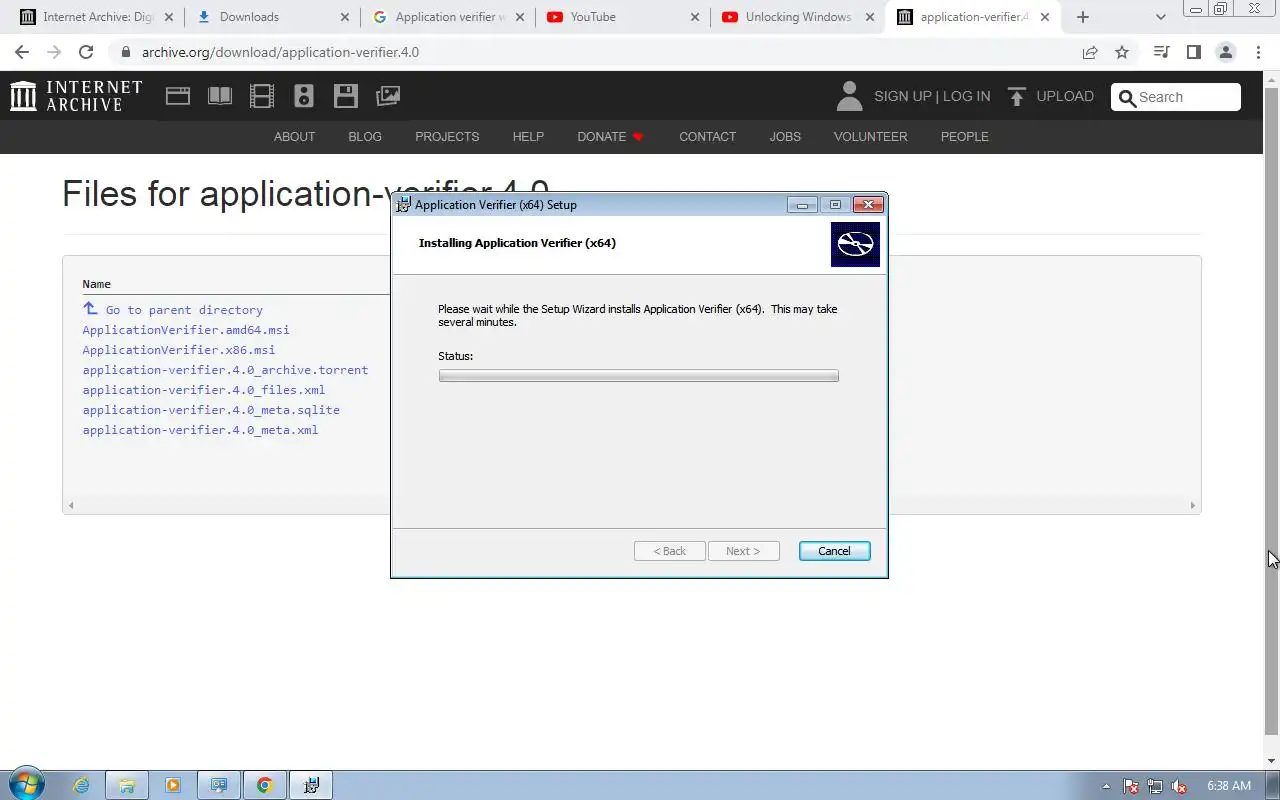Screen dimensions: 1280x800
Task: Click the UPLOAD link
Action: pos(1065,96)
